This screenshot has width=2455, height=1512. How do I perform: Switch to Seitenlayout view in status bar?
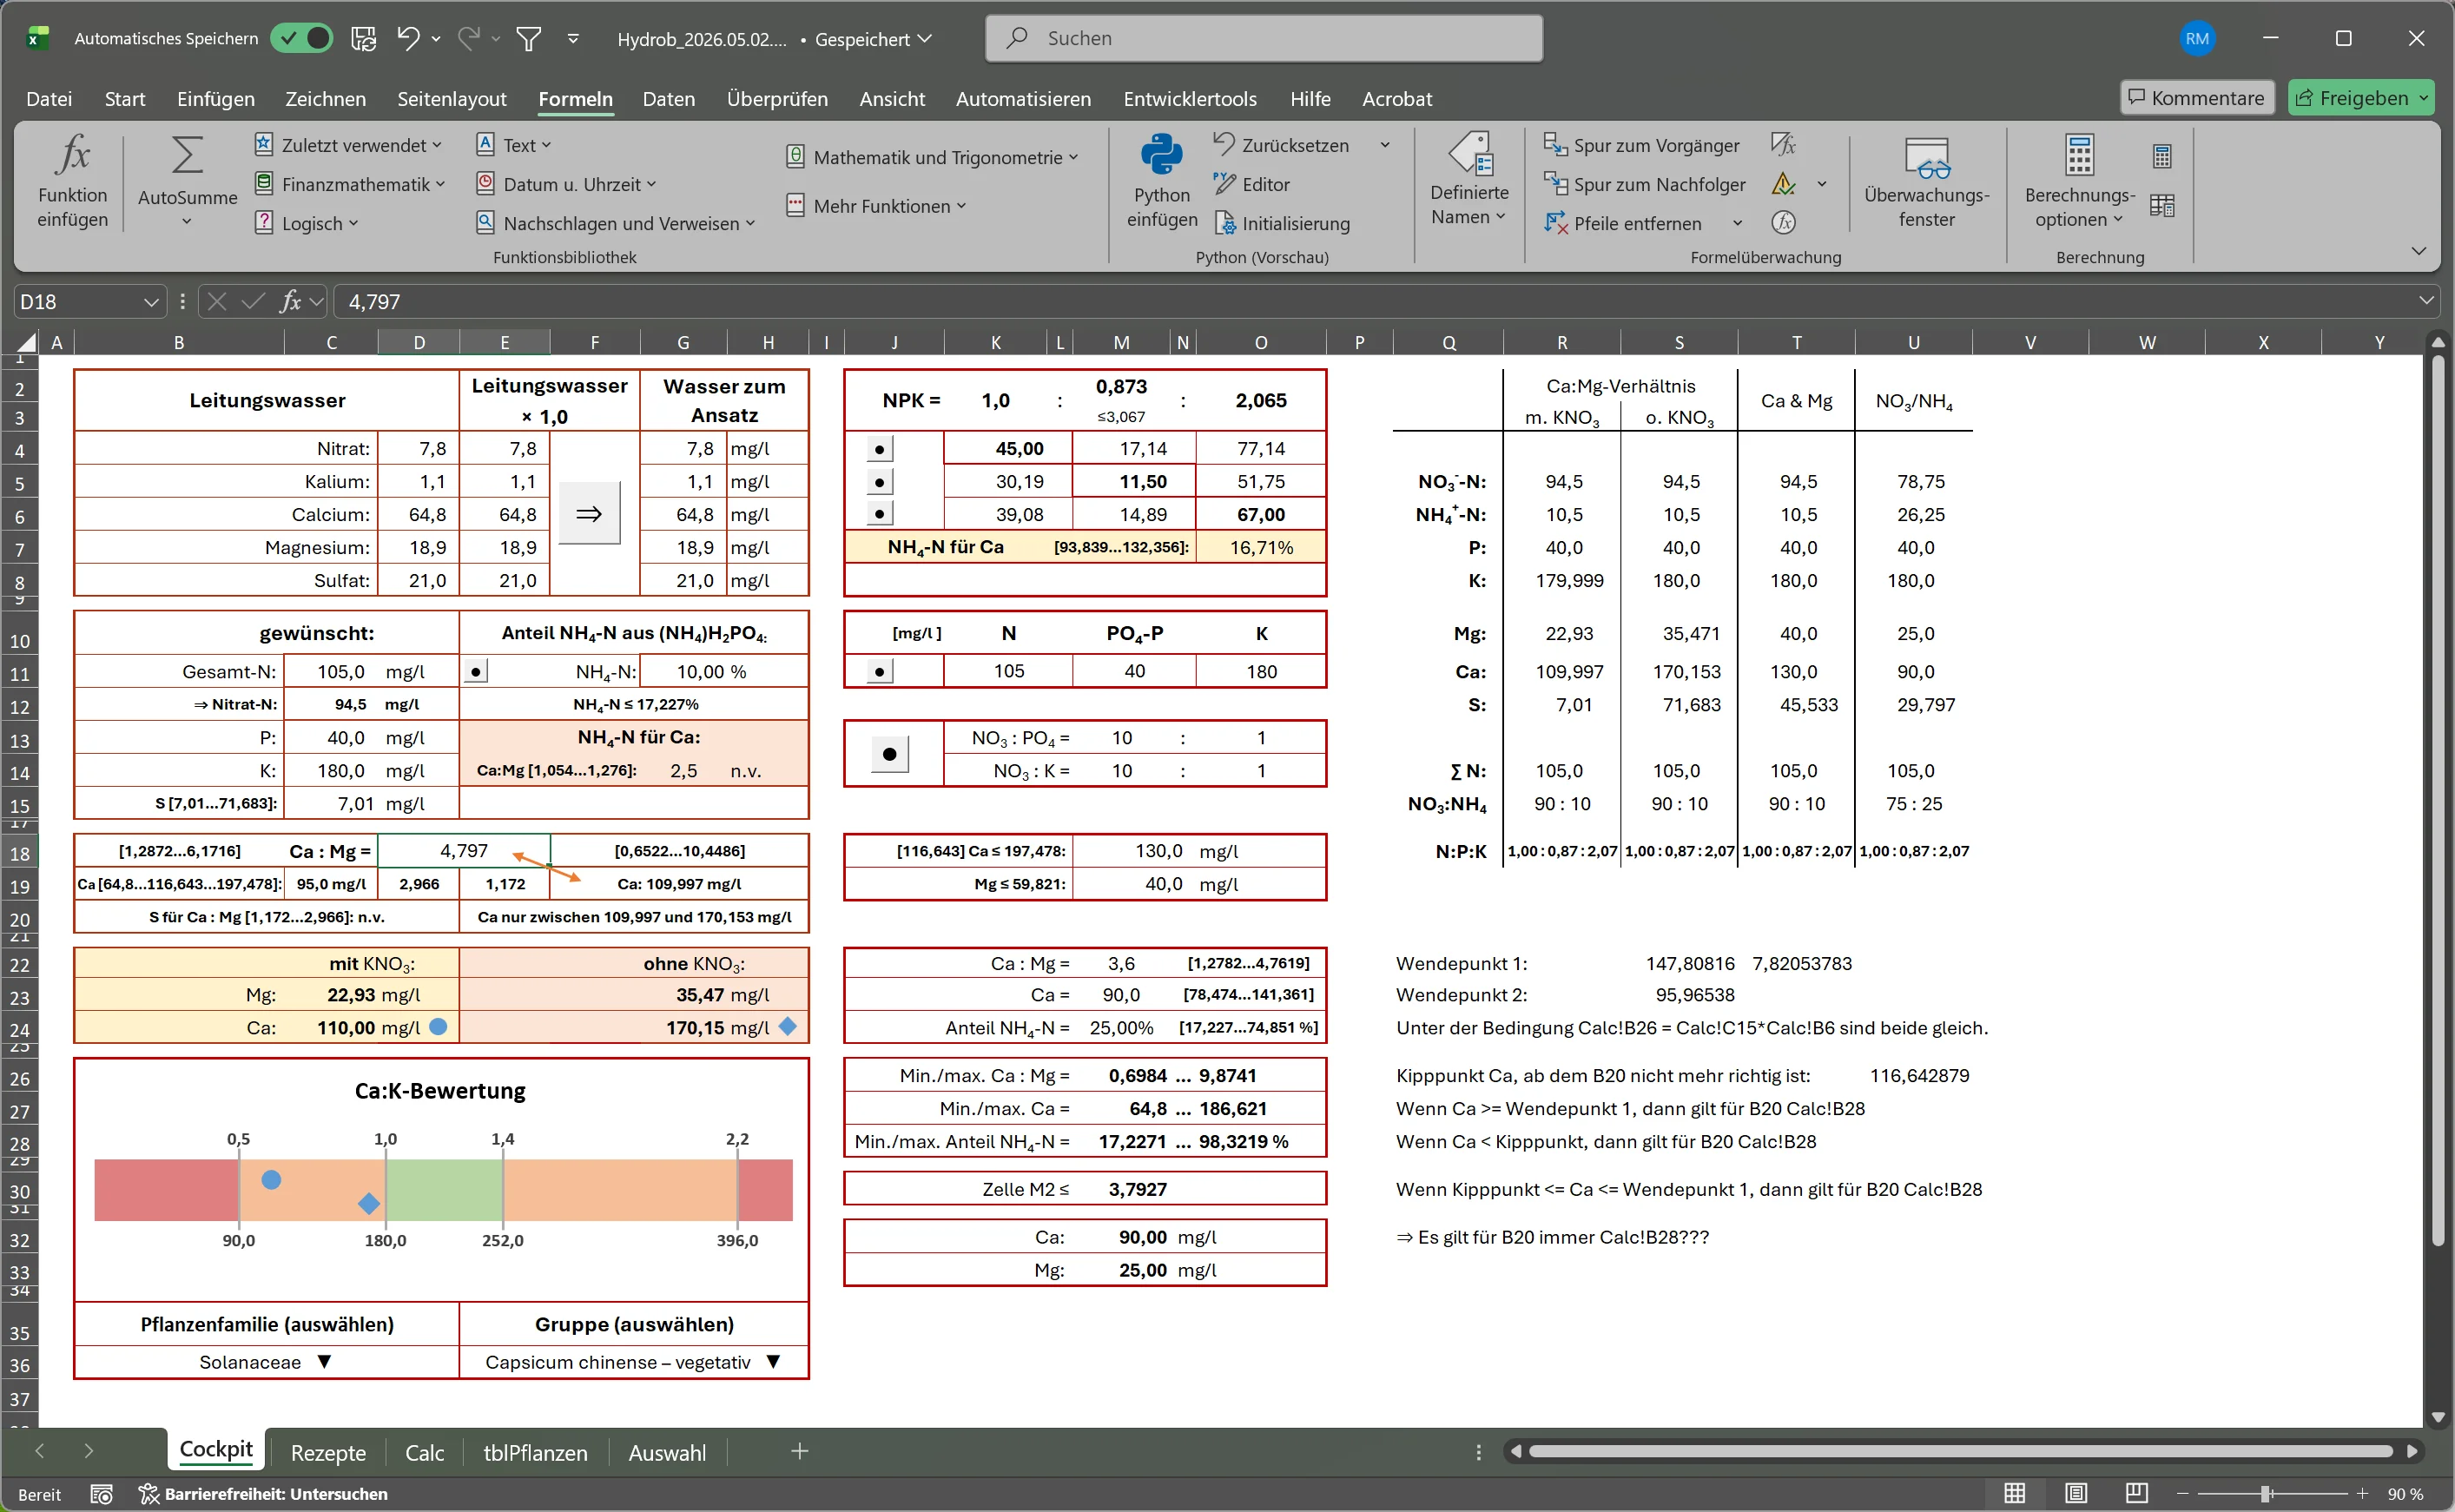click(2076, 1493)
